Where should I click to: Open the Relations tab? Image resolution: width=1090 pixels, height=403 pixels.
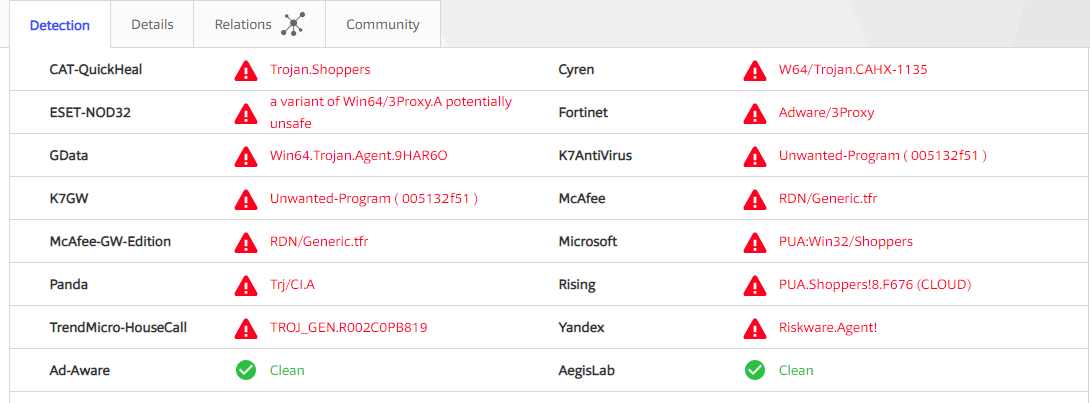pyautogui.click(x=243, y=25)
